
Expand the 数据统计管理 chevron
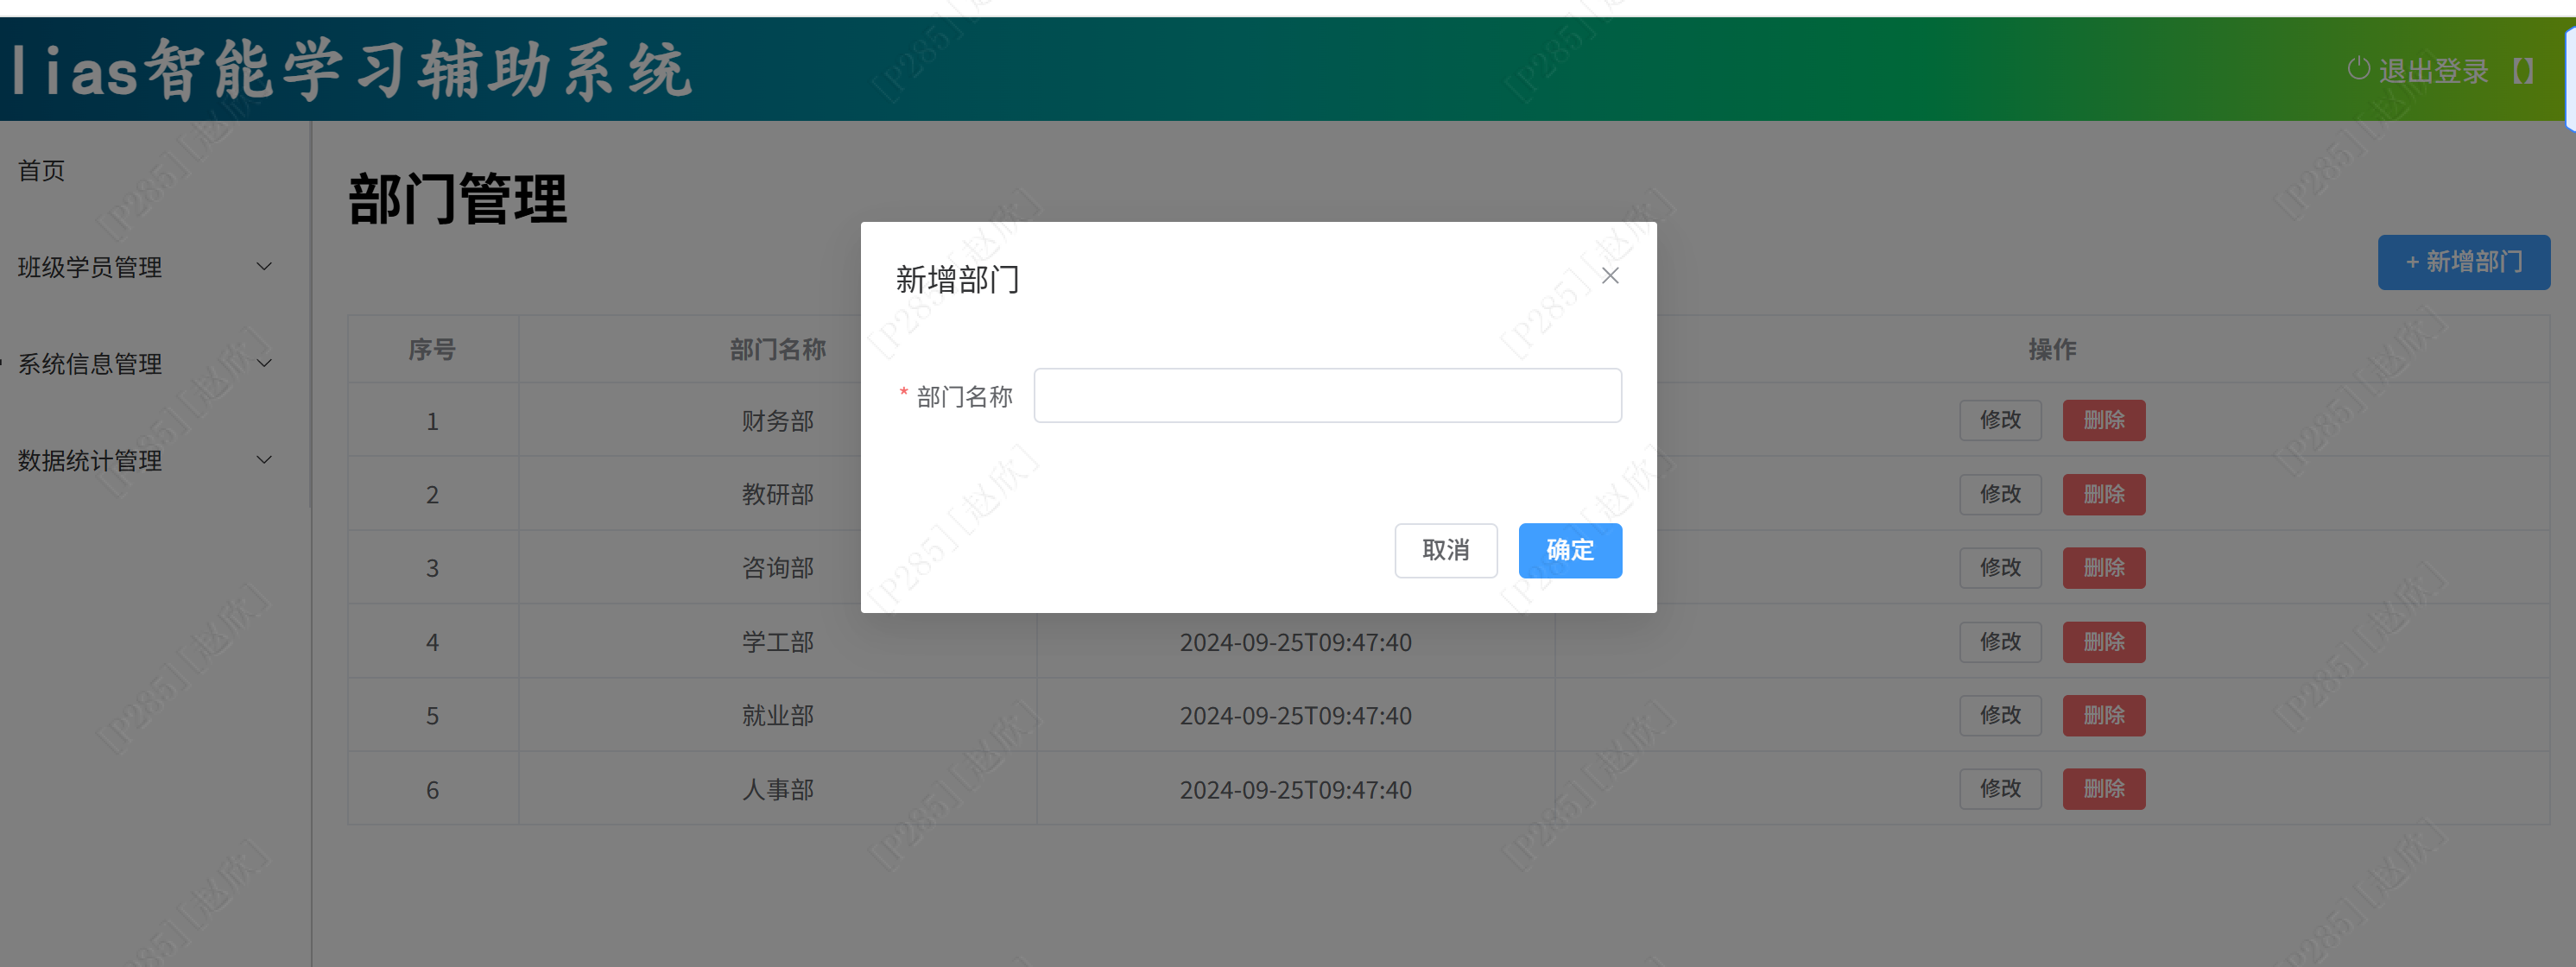click(264, 461)
